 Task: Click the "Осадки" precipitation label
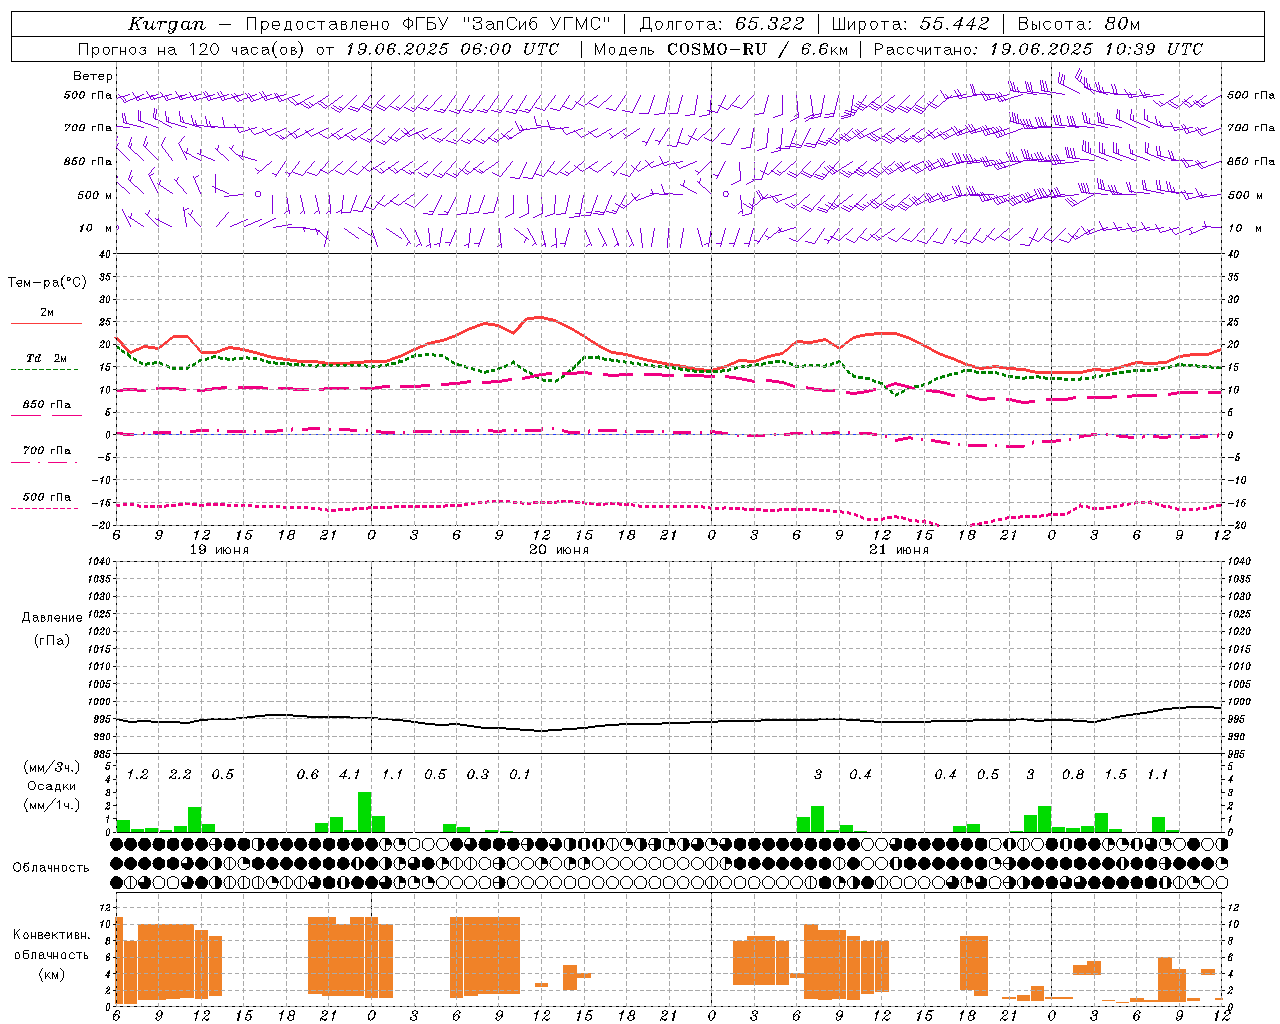coord(52,786)
